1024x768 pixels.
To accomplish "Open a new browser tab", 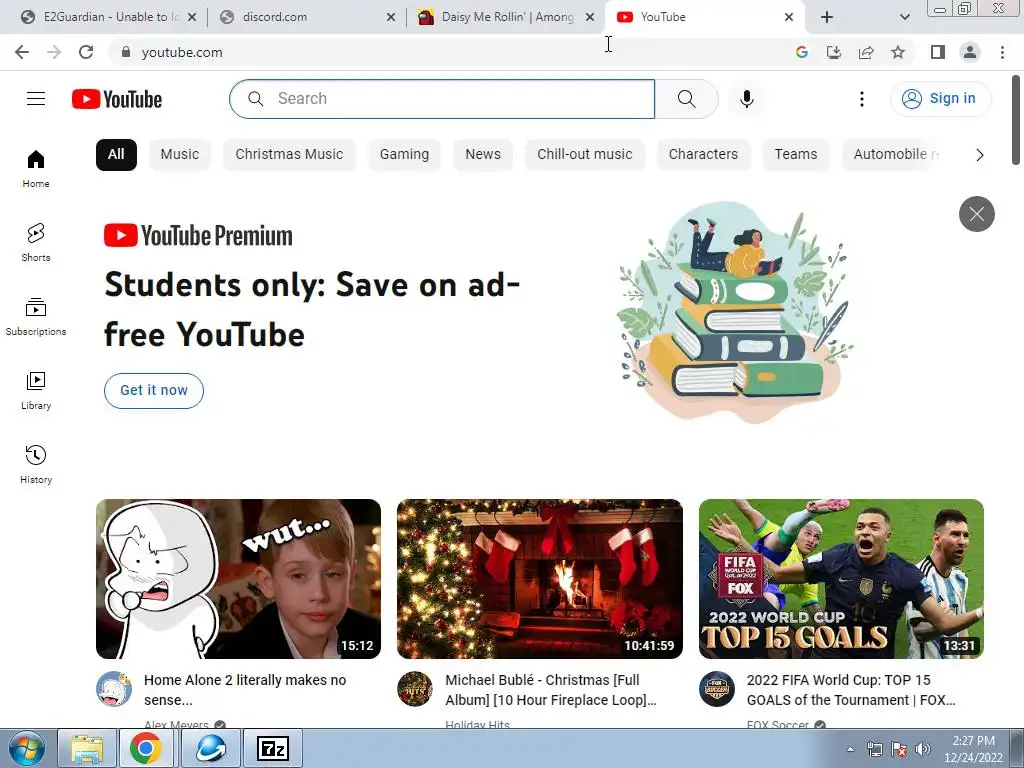I will click(827, 17).
